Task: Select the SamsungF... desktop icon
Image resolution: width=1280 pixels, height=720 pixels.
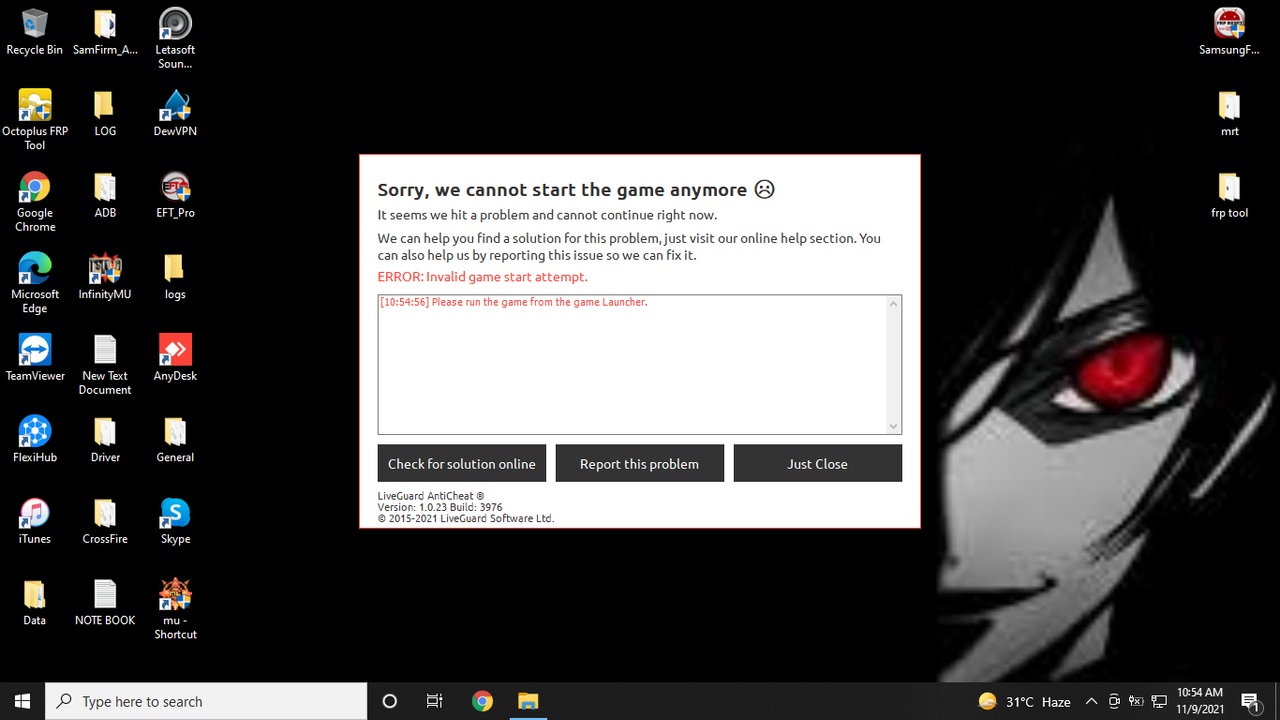Action: coord(1229,31)
